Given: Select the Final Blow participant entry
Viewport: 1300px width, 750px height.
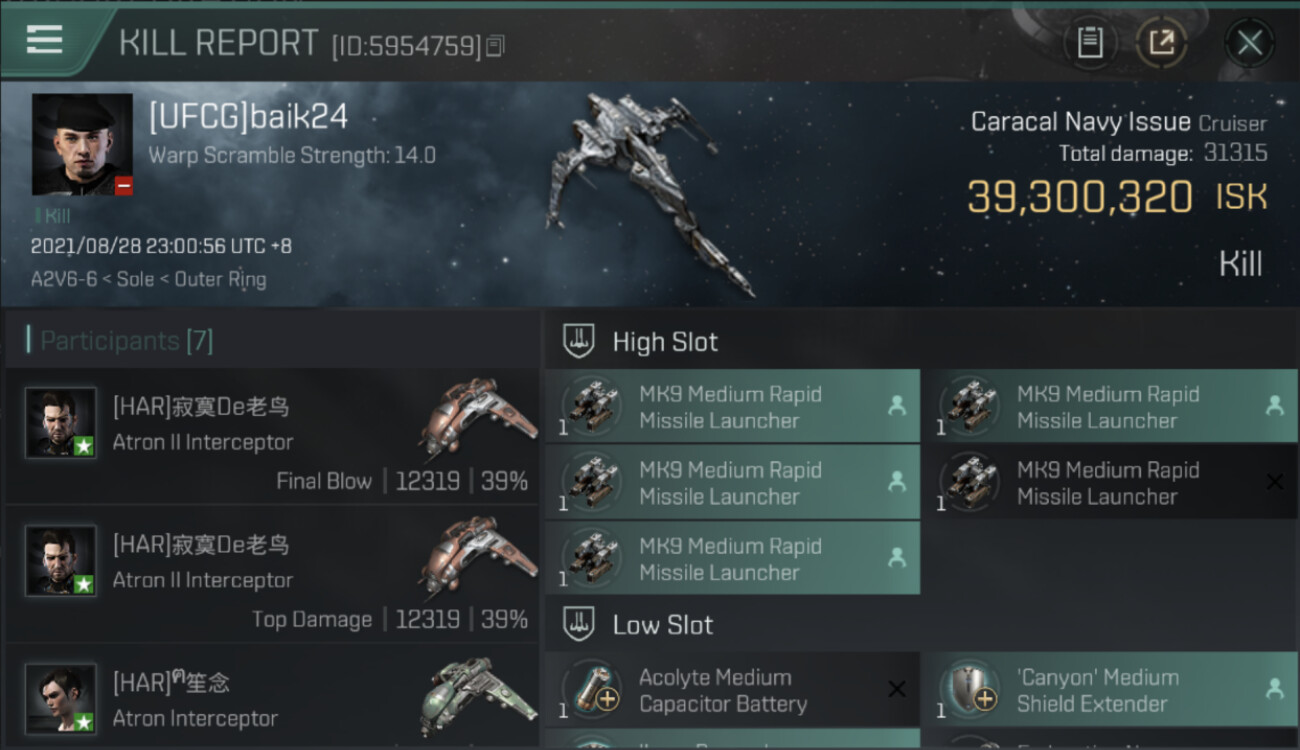Looking at the screenshot, I should click(272, 436).
